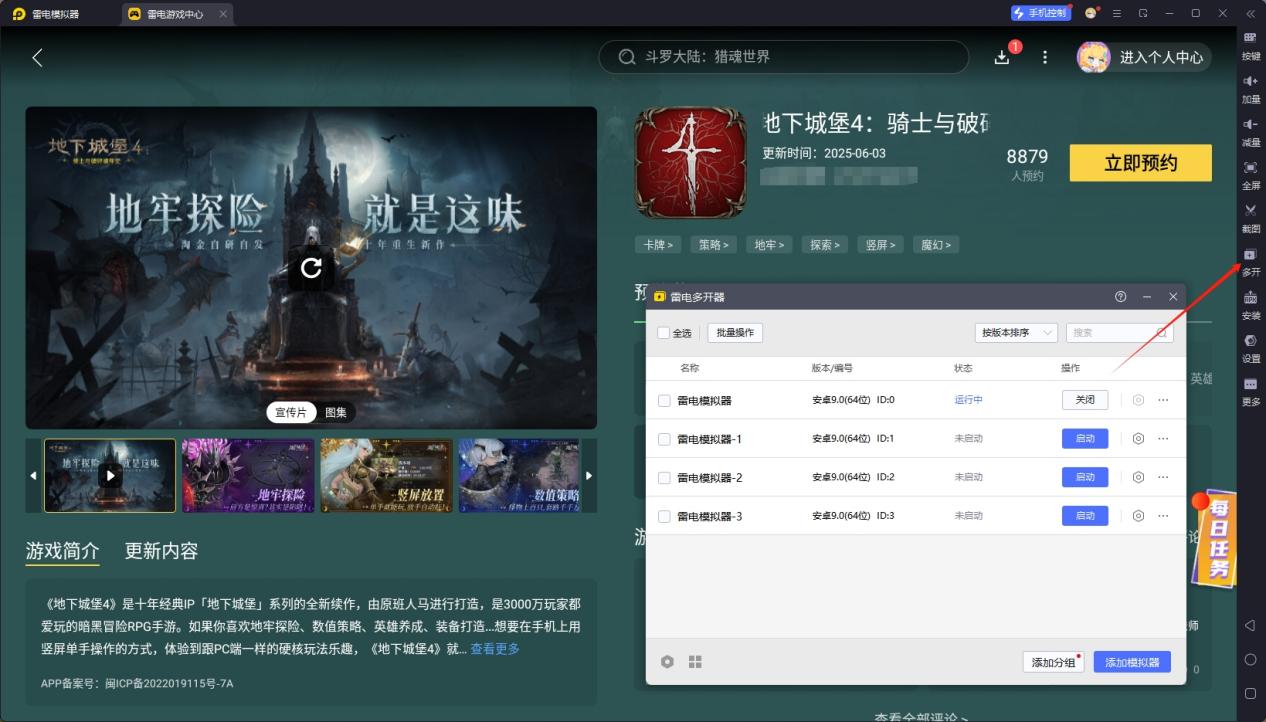
Task: Click the 添加分组 button
Action: [1053, 662]
